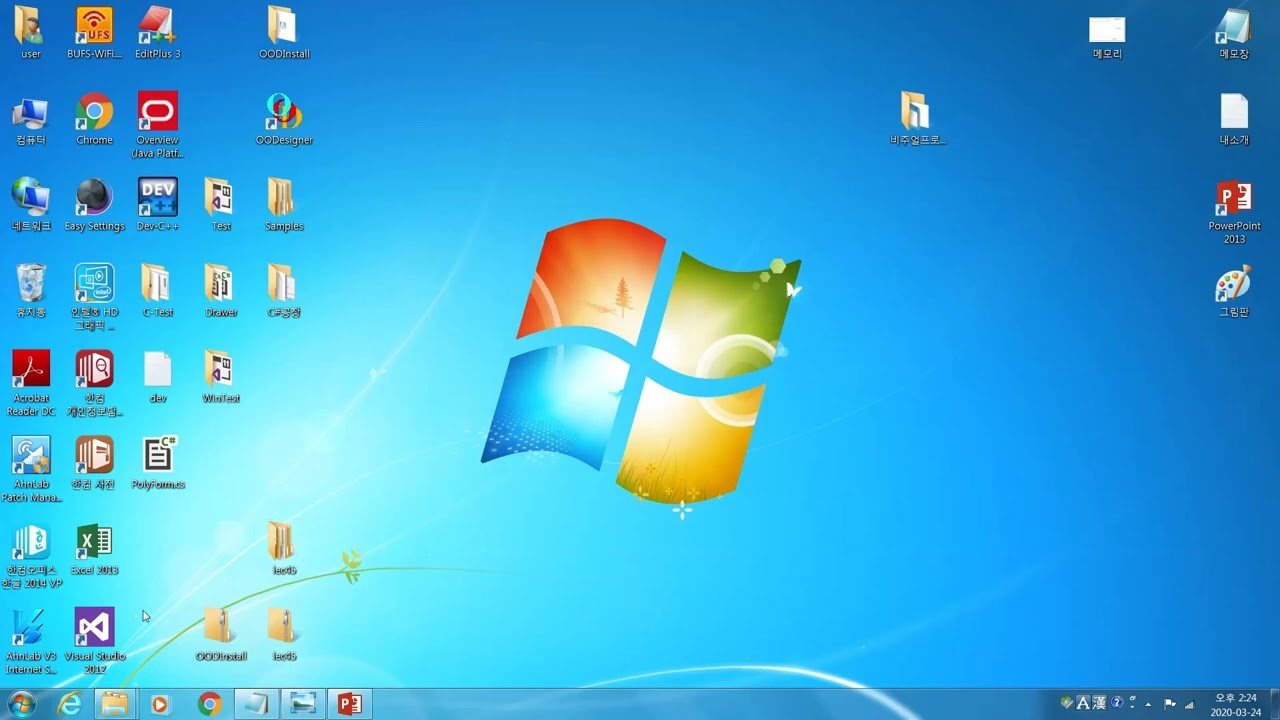Image resolution: width=1280 pixels, height=720 pixels.
Task: Select the C#공장 folder
Action: [284, 292]
